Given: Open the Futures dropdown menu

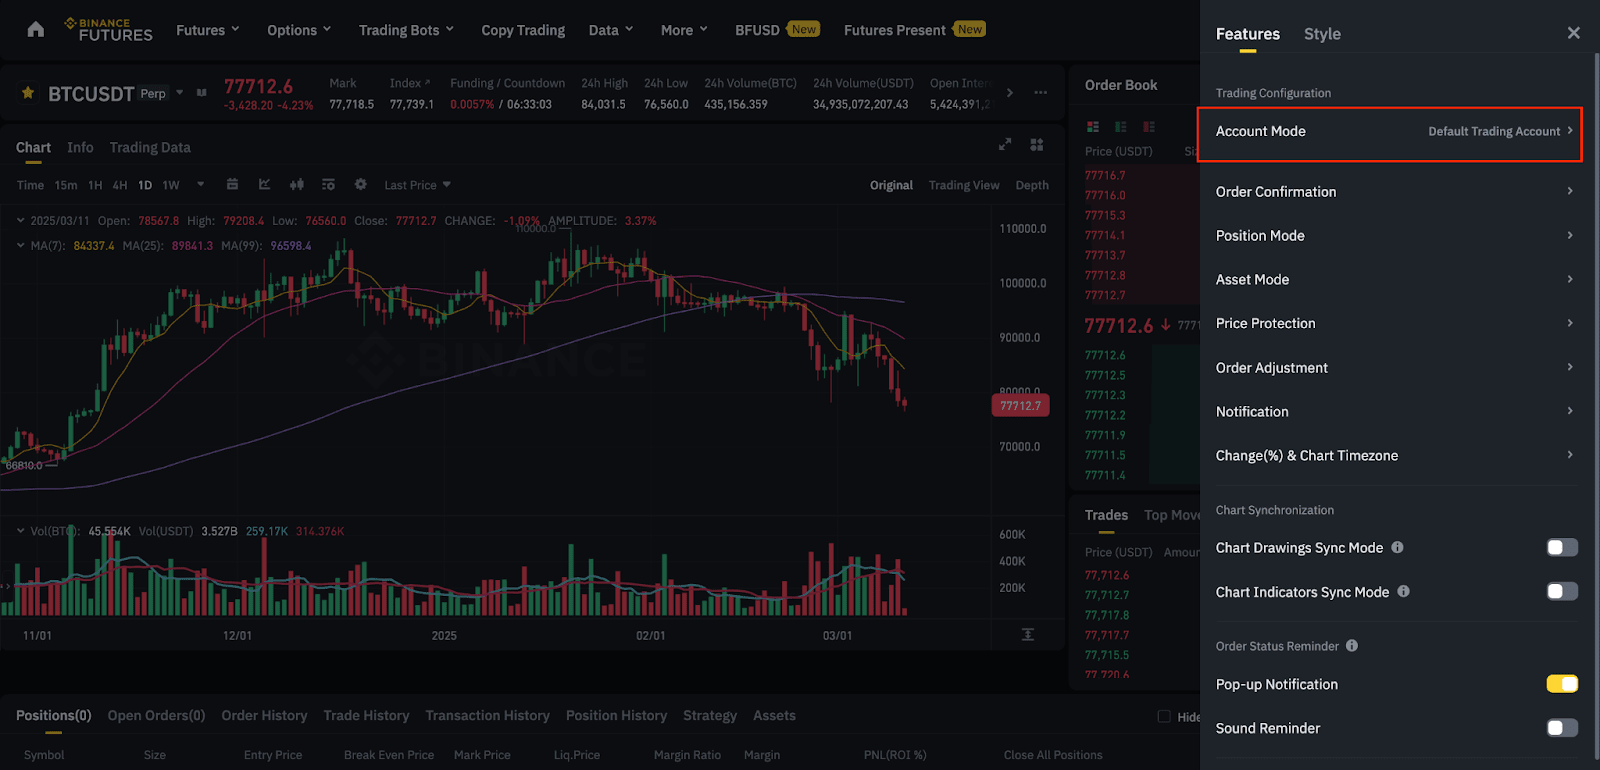Looking at the screenshot, I should coord(208,30).
